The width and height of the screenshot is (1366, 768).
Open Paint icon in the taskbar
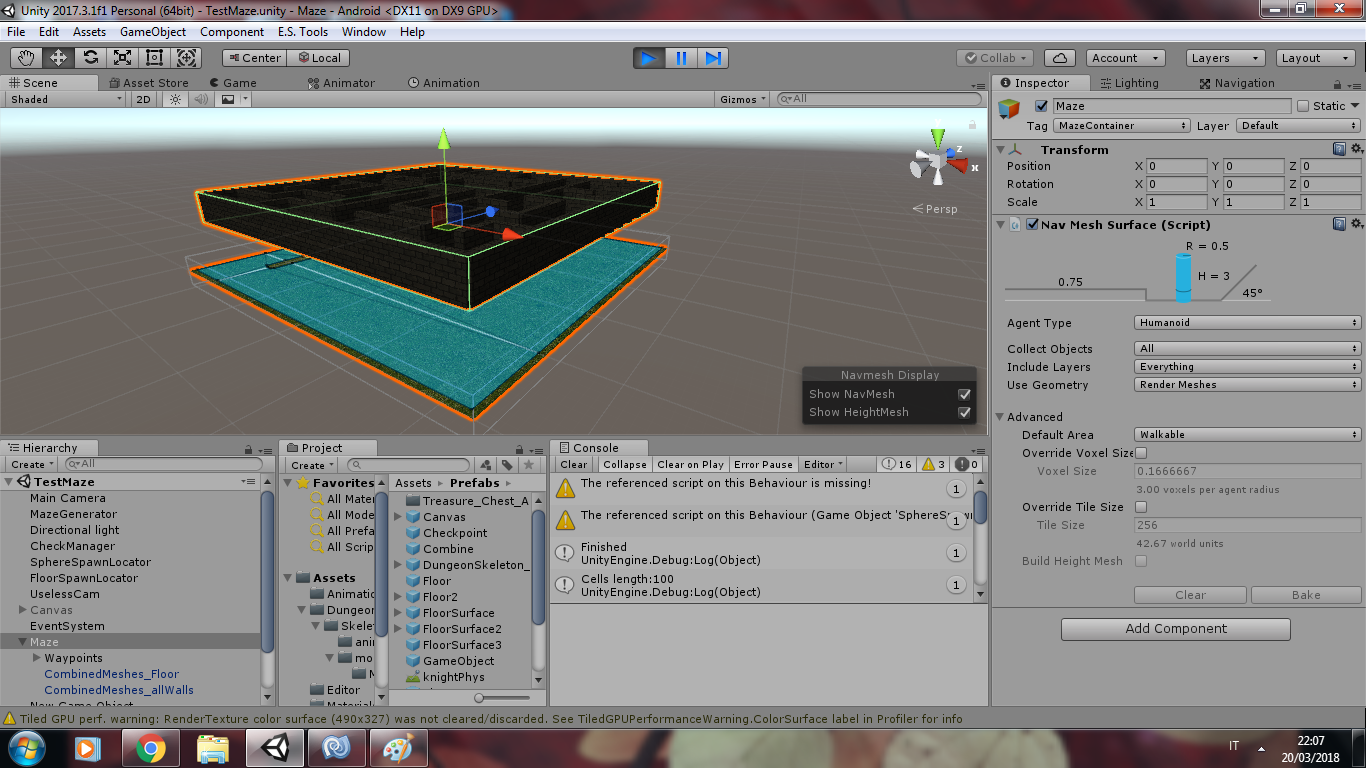(399, 747)
